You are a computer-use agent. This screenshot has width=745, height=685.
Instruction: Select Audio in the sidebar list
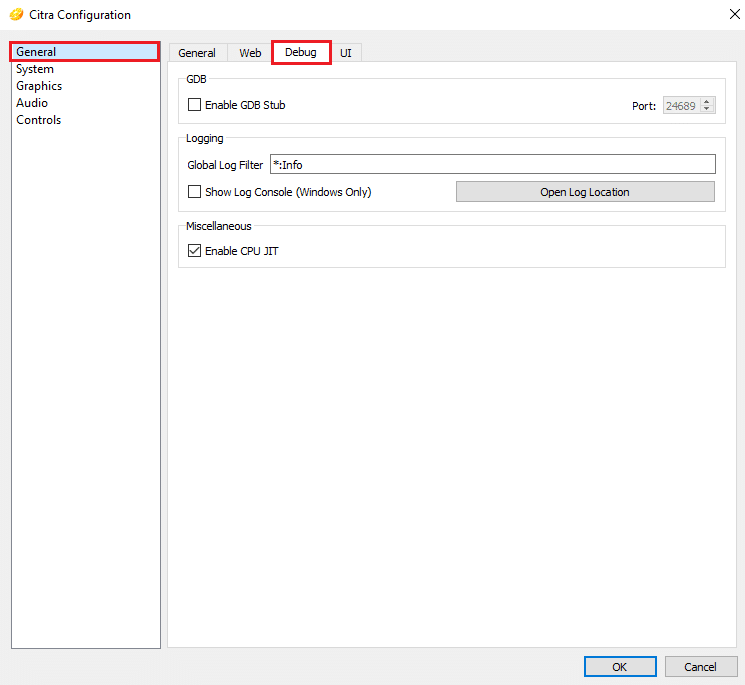(32, 103)
